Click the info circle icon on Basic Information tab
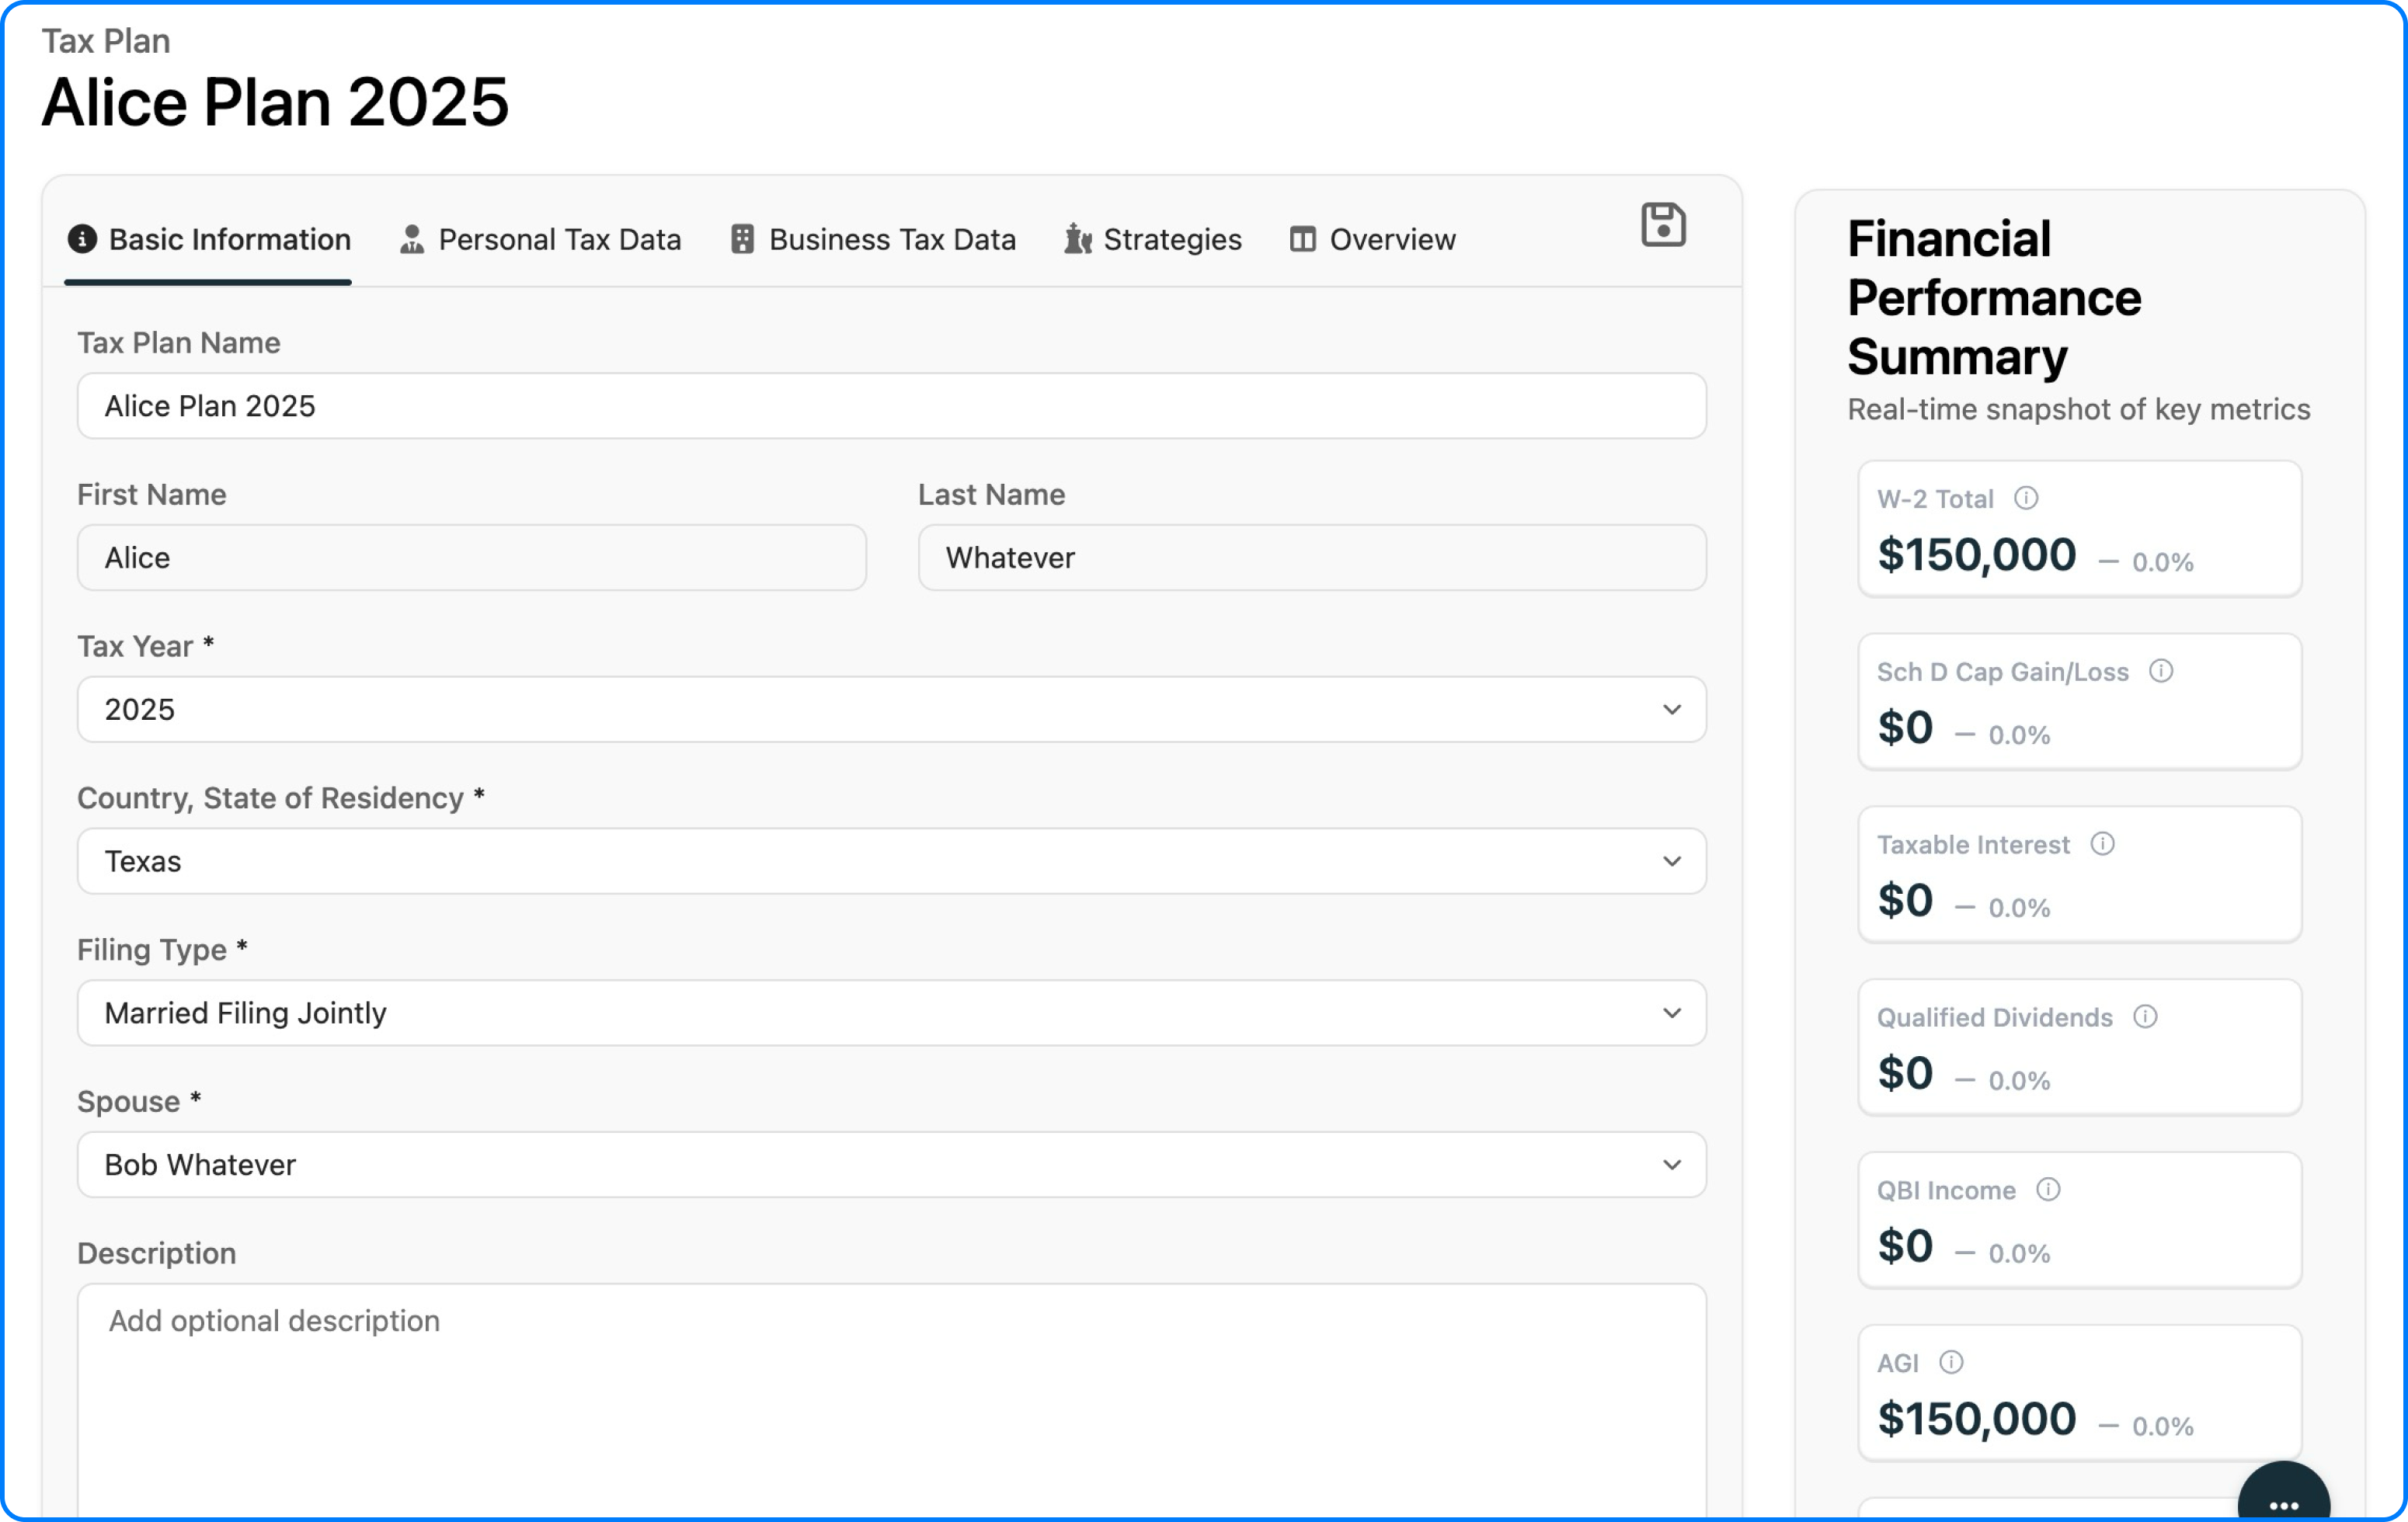Screen dimensions: 2408x1522 [82, 239]
